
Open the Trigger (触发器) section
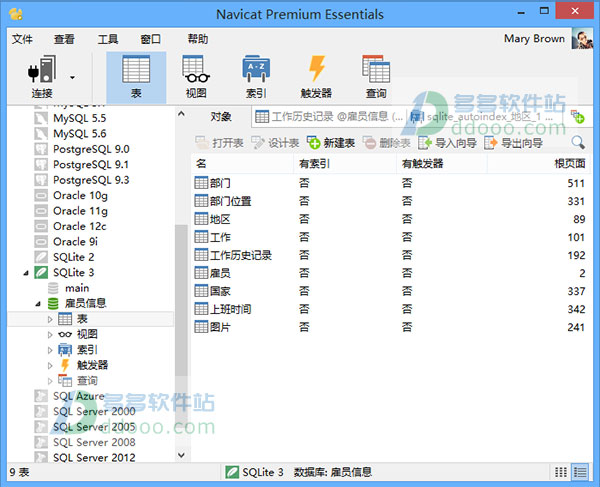pyautogui.click(x=316, y=77)
